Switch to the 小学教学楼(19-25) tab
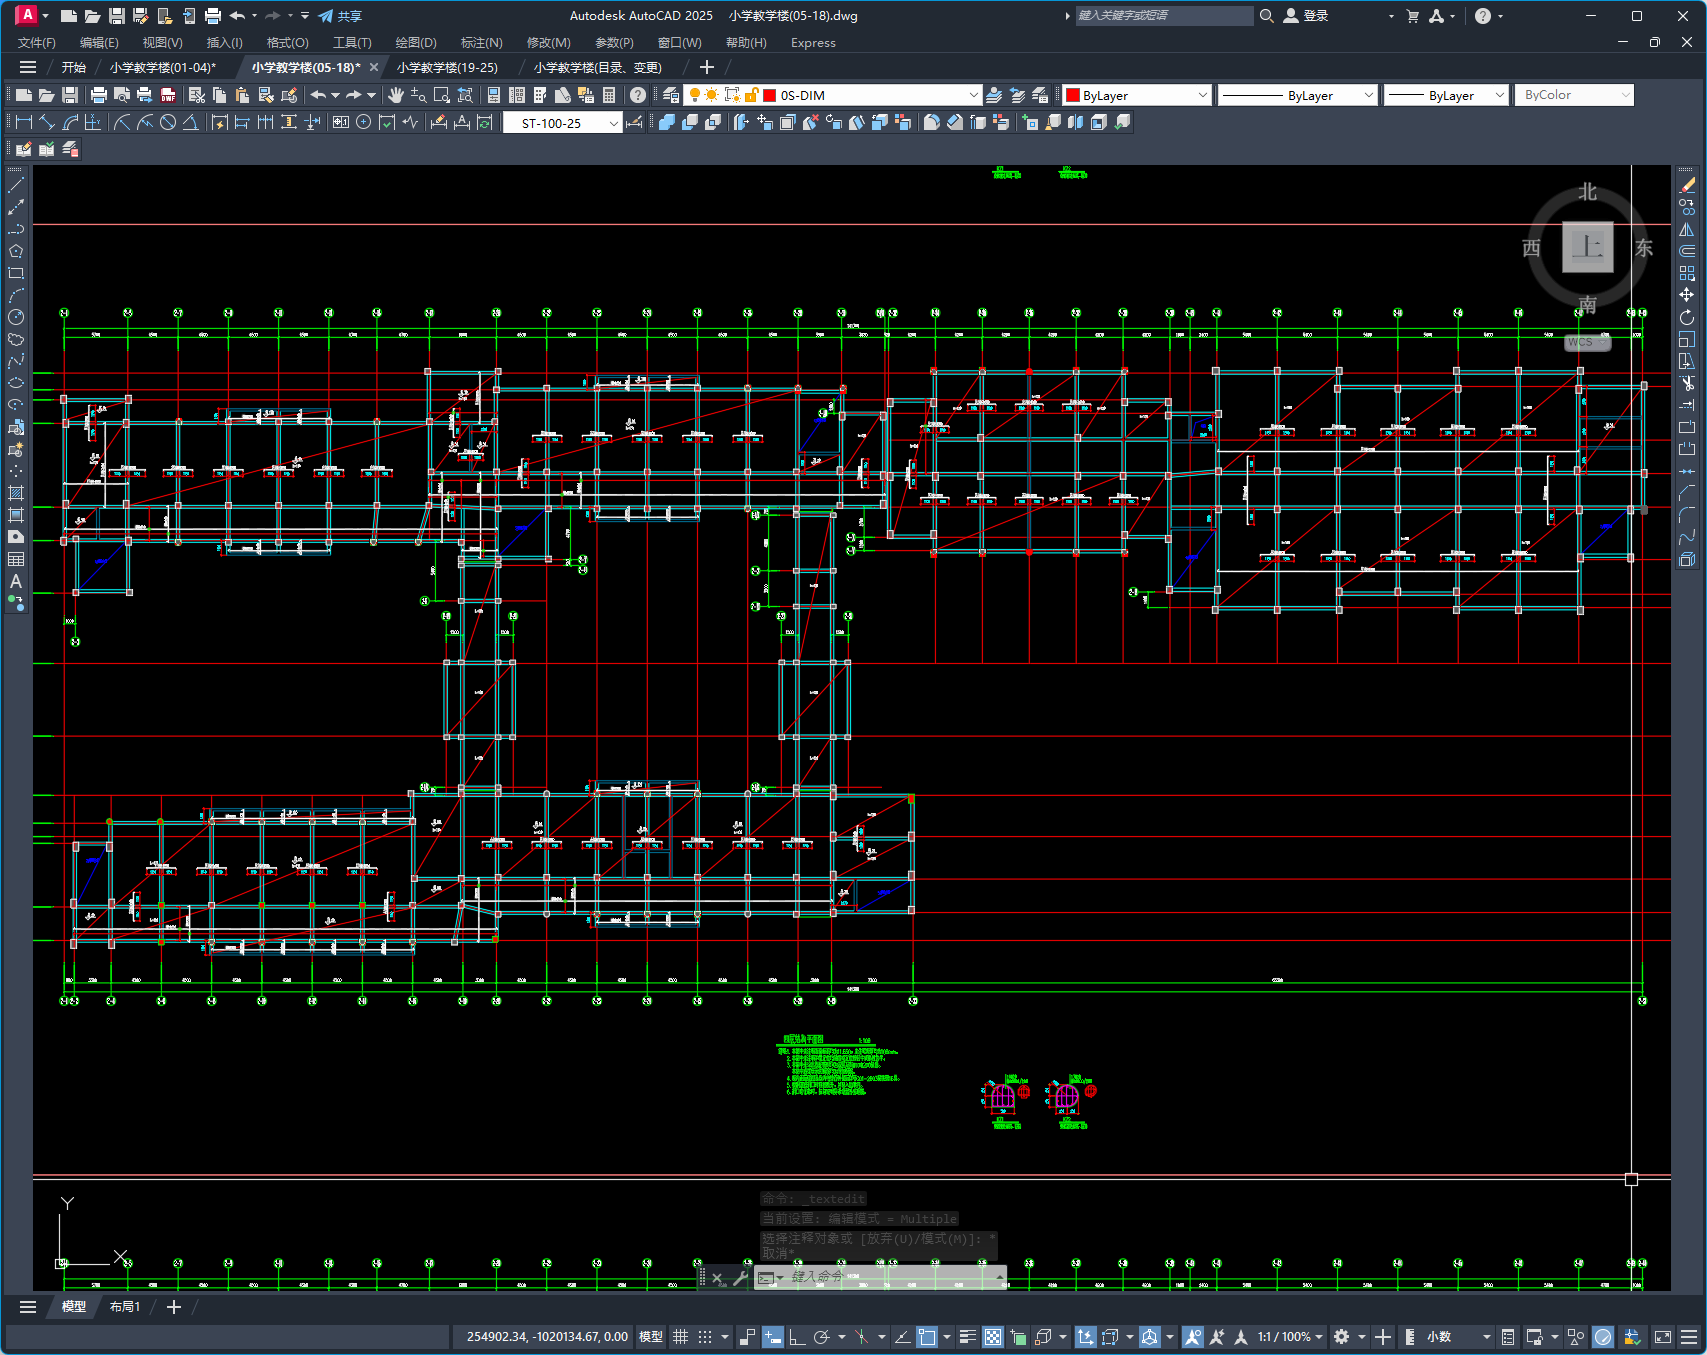The height and width of the screenshot is (1355, 1707). [x=447, y=67]
